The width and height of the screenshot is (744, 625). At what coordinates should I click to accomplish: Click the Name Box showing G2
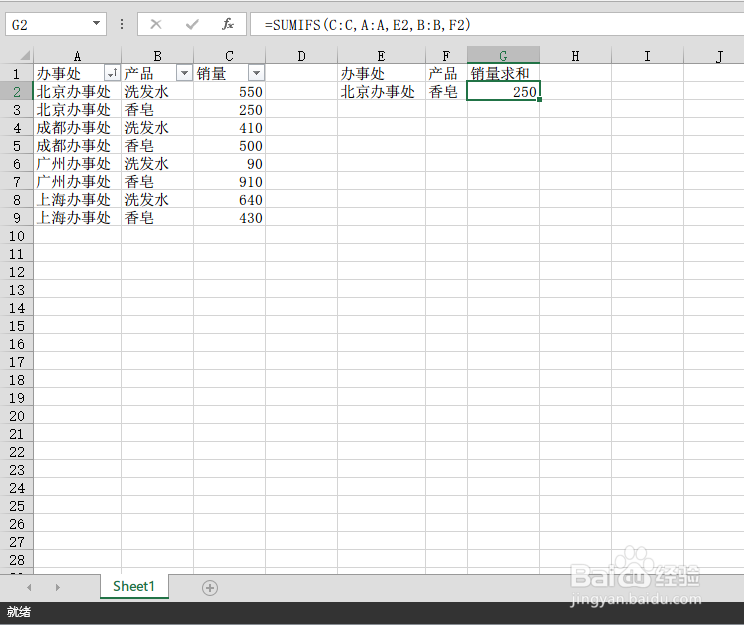tap(56, 24)
